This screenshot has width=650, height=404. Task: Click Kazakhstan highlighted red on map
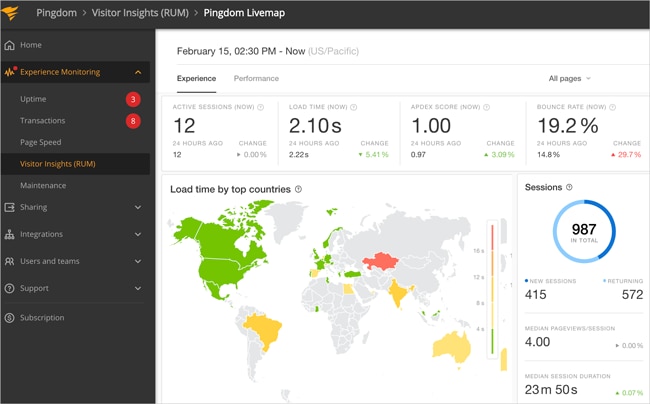click(380, 261)
